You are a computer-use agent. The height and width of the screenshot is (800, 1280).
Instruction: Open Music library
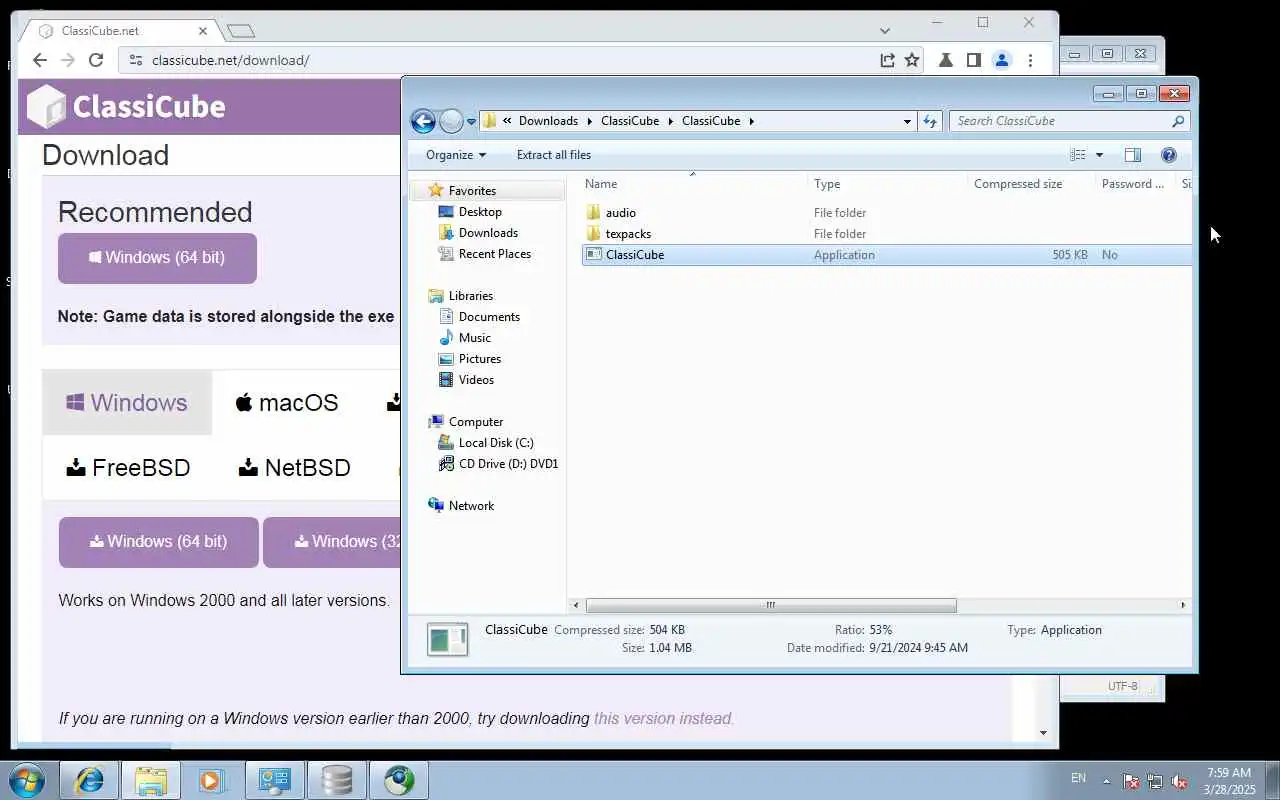pyautogui.click(x=474, y=338)
